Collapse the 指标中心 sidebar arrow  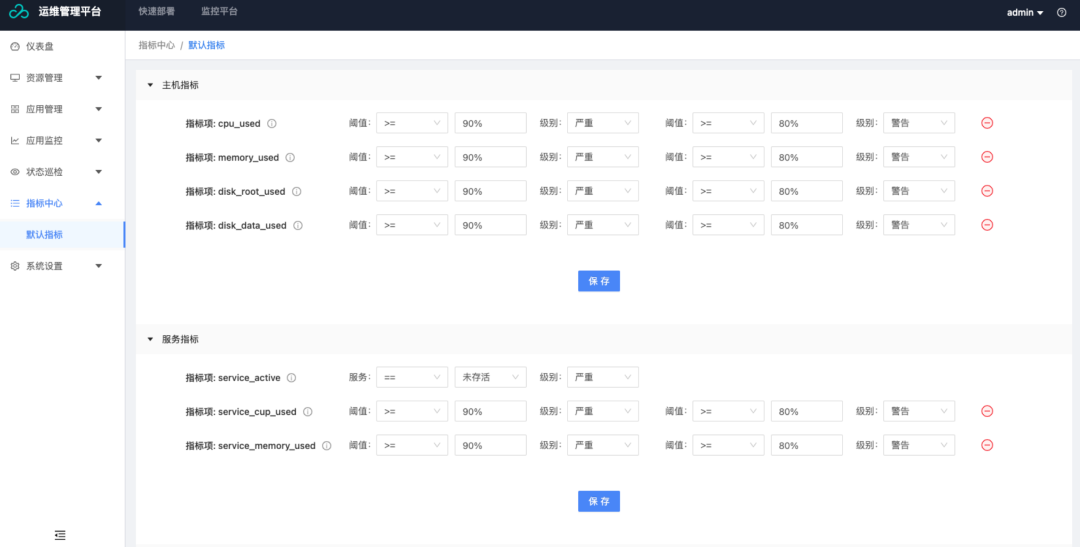(98, 203)
